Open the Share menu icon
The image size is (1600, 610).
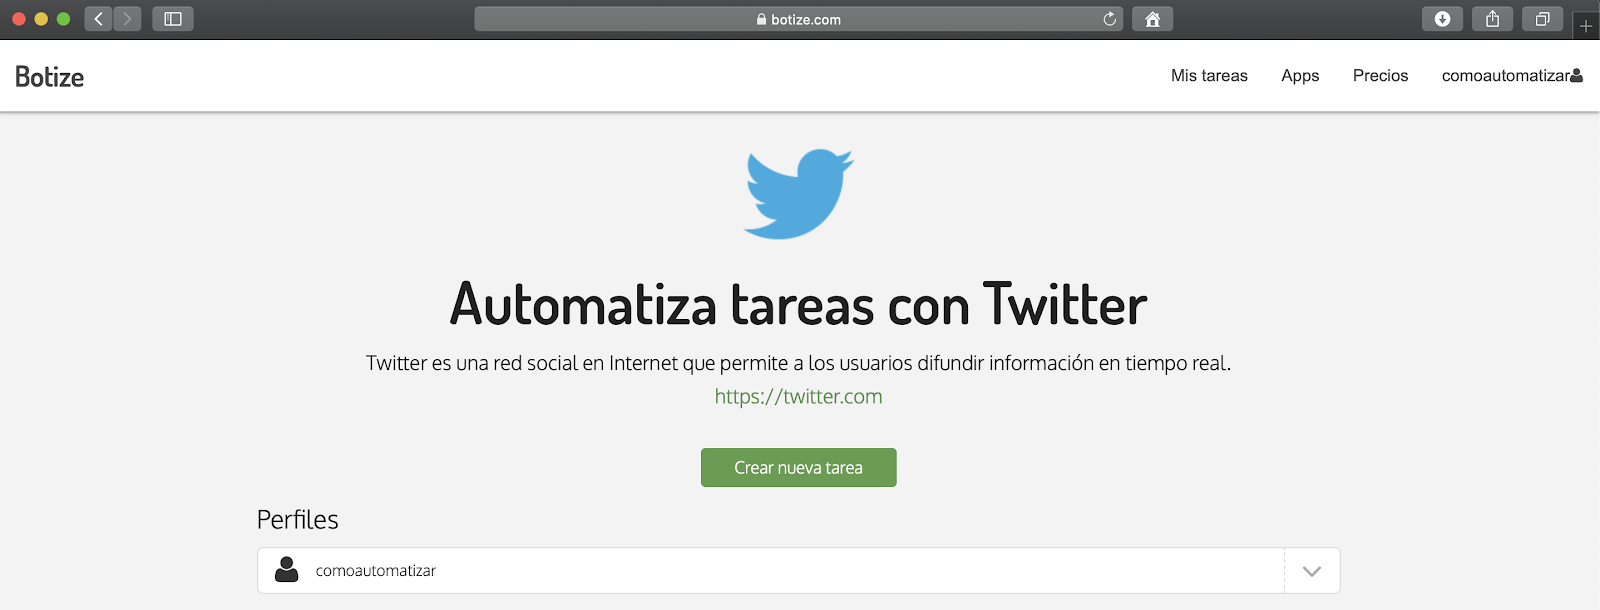tap(1492, 19)
